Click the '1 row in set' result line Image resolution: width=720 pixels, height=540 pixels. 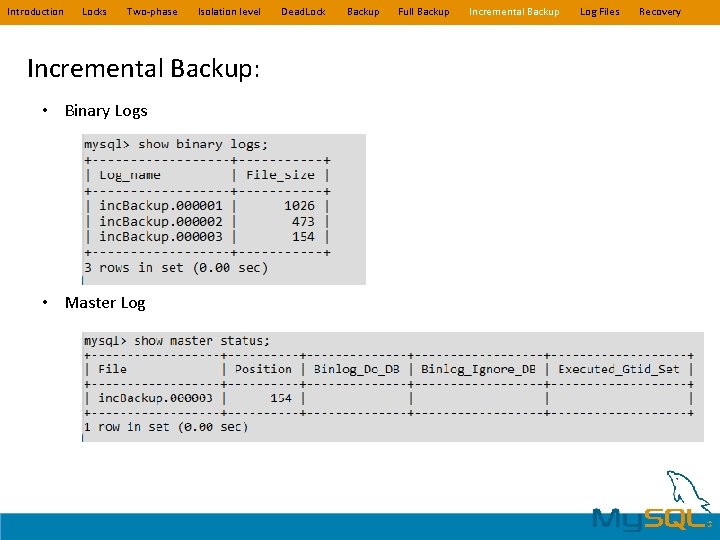coord(166,427)
